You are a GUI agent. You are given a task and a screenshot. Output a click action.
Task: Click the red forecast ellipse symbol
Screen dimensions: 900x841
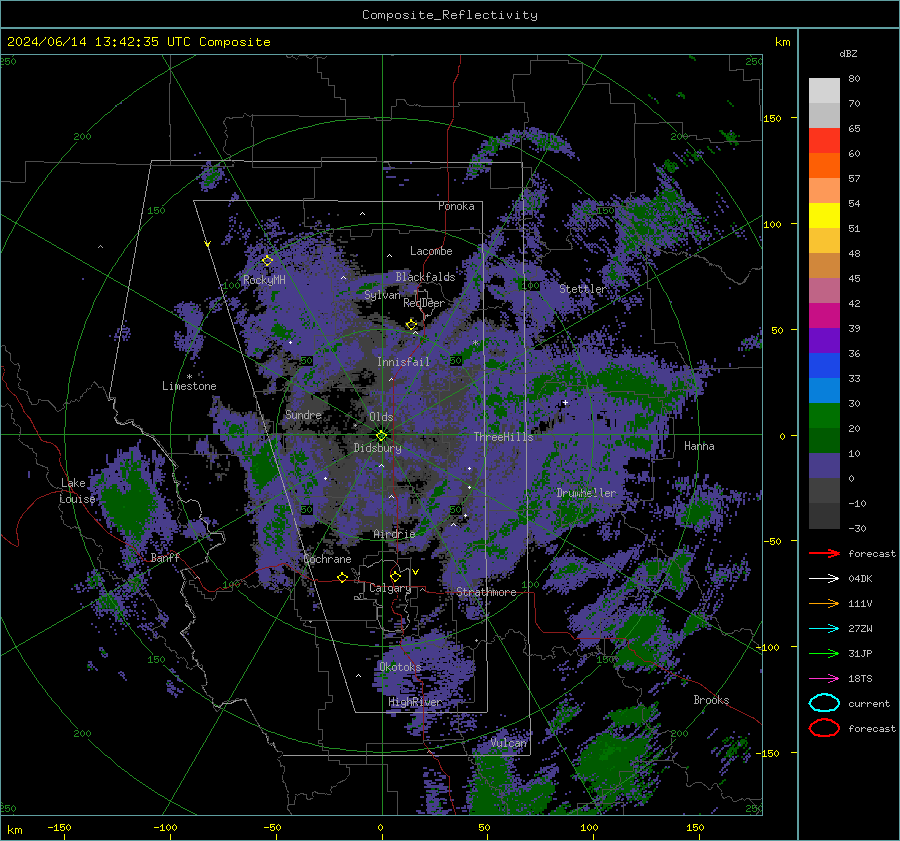[824, 728]
